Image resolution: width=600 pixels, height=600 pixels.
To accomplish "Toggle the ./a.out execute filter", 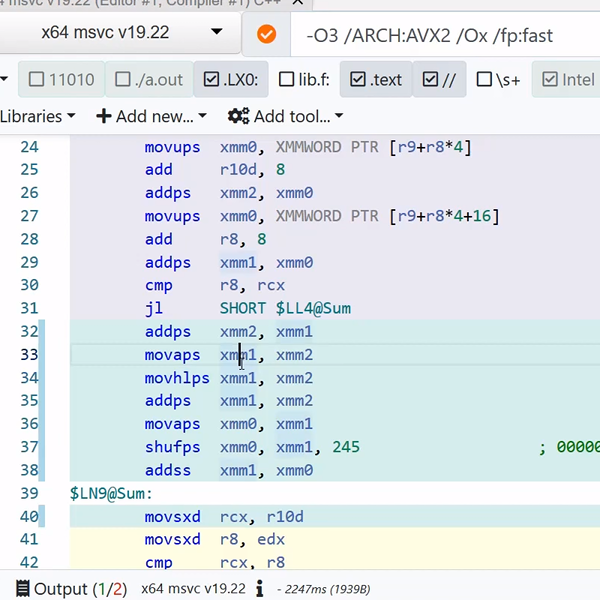I will point(149,80).
